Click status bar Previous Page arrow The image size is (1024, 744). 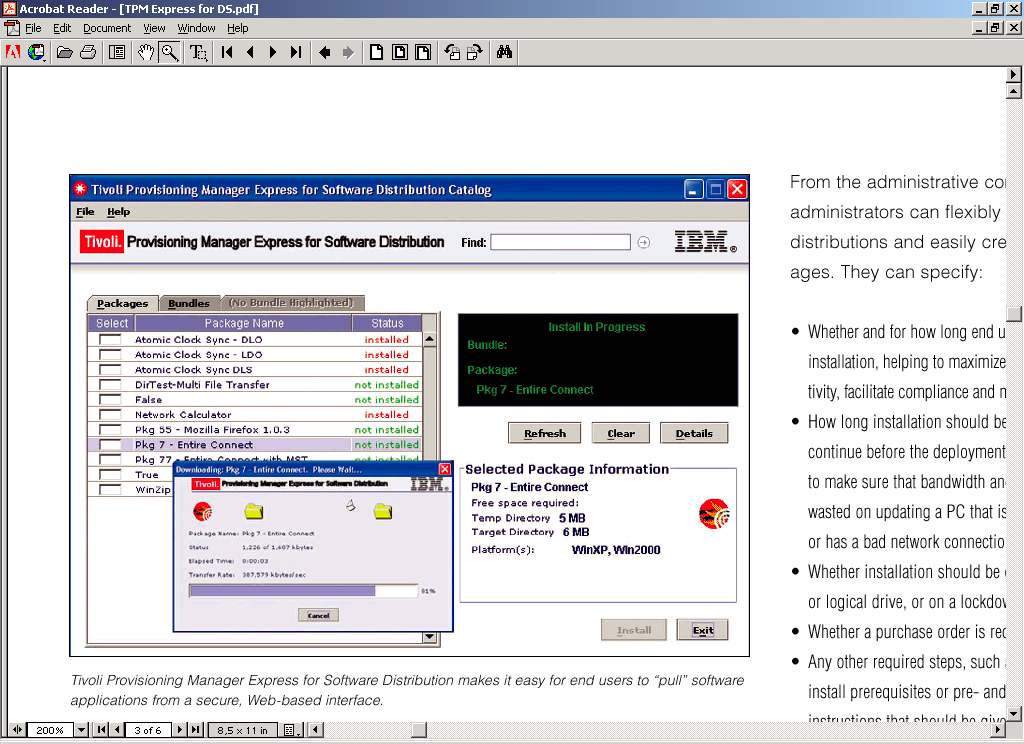click(117, 730)
